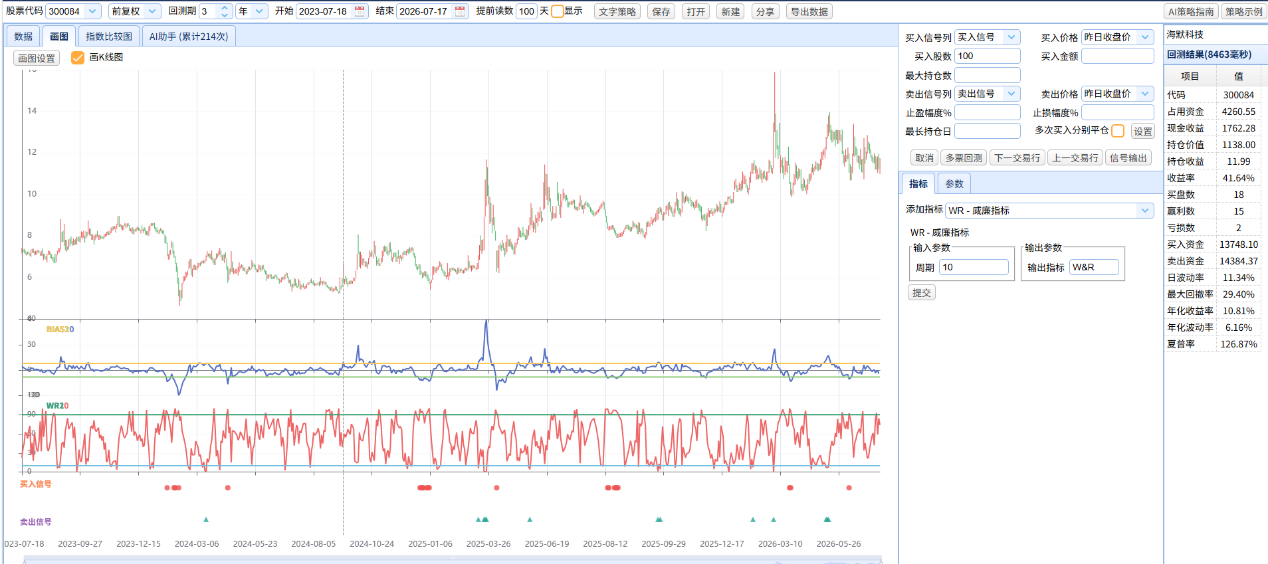Click the AI策略指南 button

[x=1190, y=11]
